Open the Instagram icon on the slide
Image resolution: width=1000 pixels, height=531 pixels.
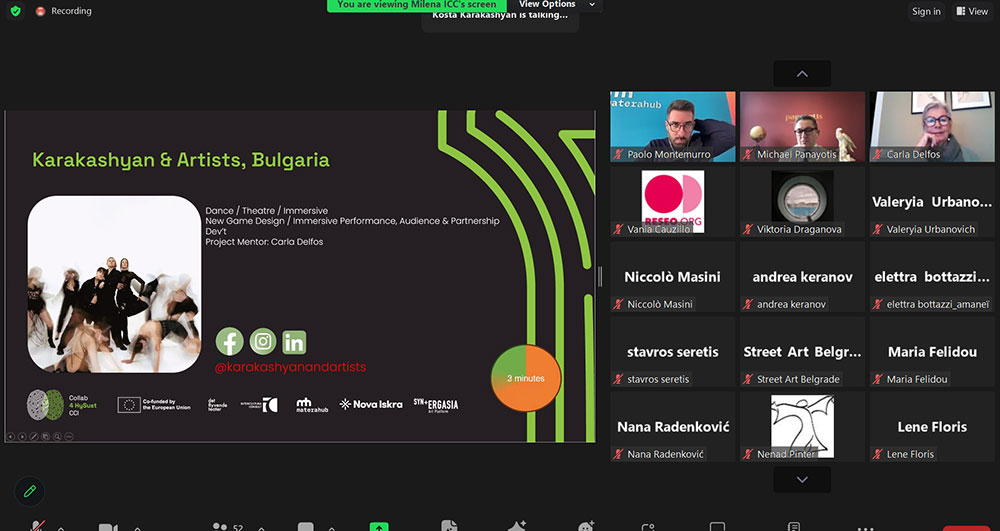pos(262,342)
